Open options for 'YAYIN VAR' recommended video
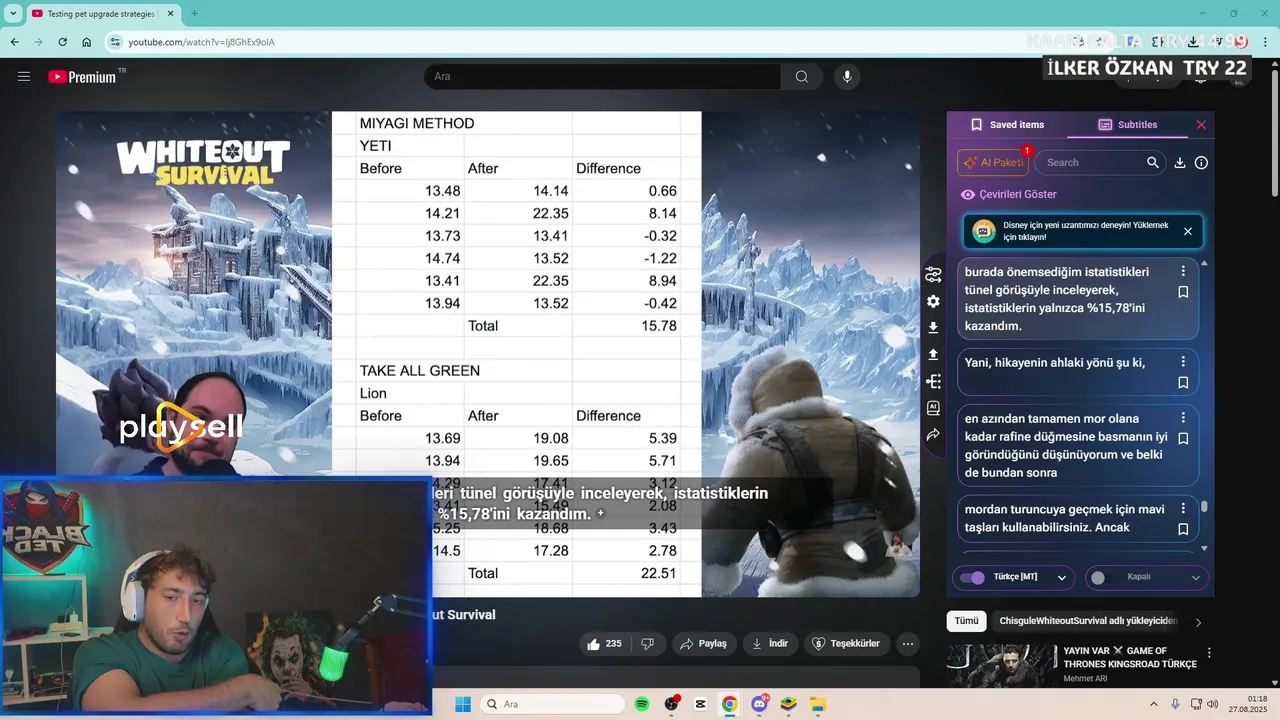The width and height of the screenshot is (1280, 720). click(1209, 653)
